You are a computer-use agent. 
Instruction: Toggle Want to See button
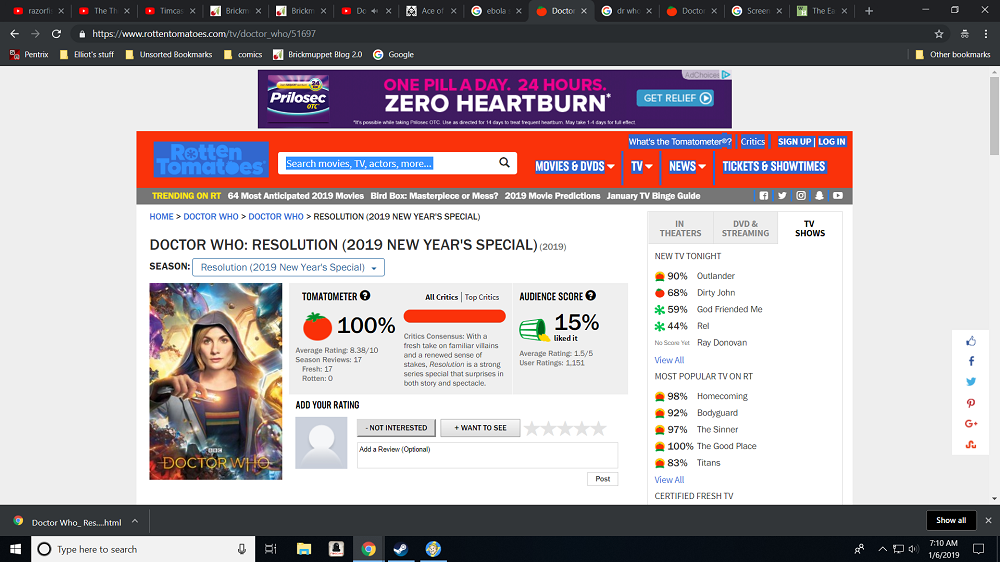[480, 428]
